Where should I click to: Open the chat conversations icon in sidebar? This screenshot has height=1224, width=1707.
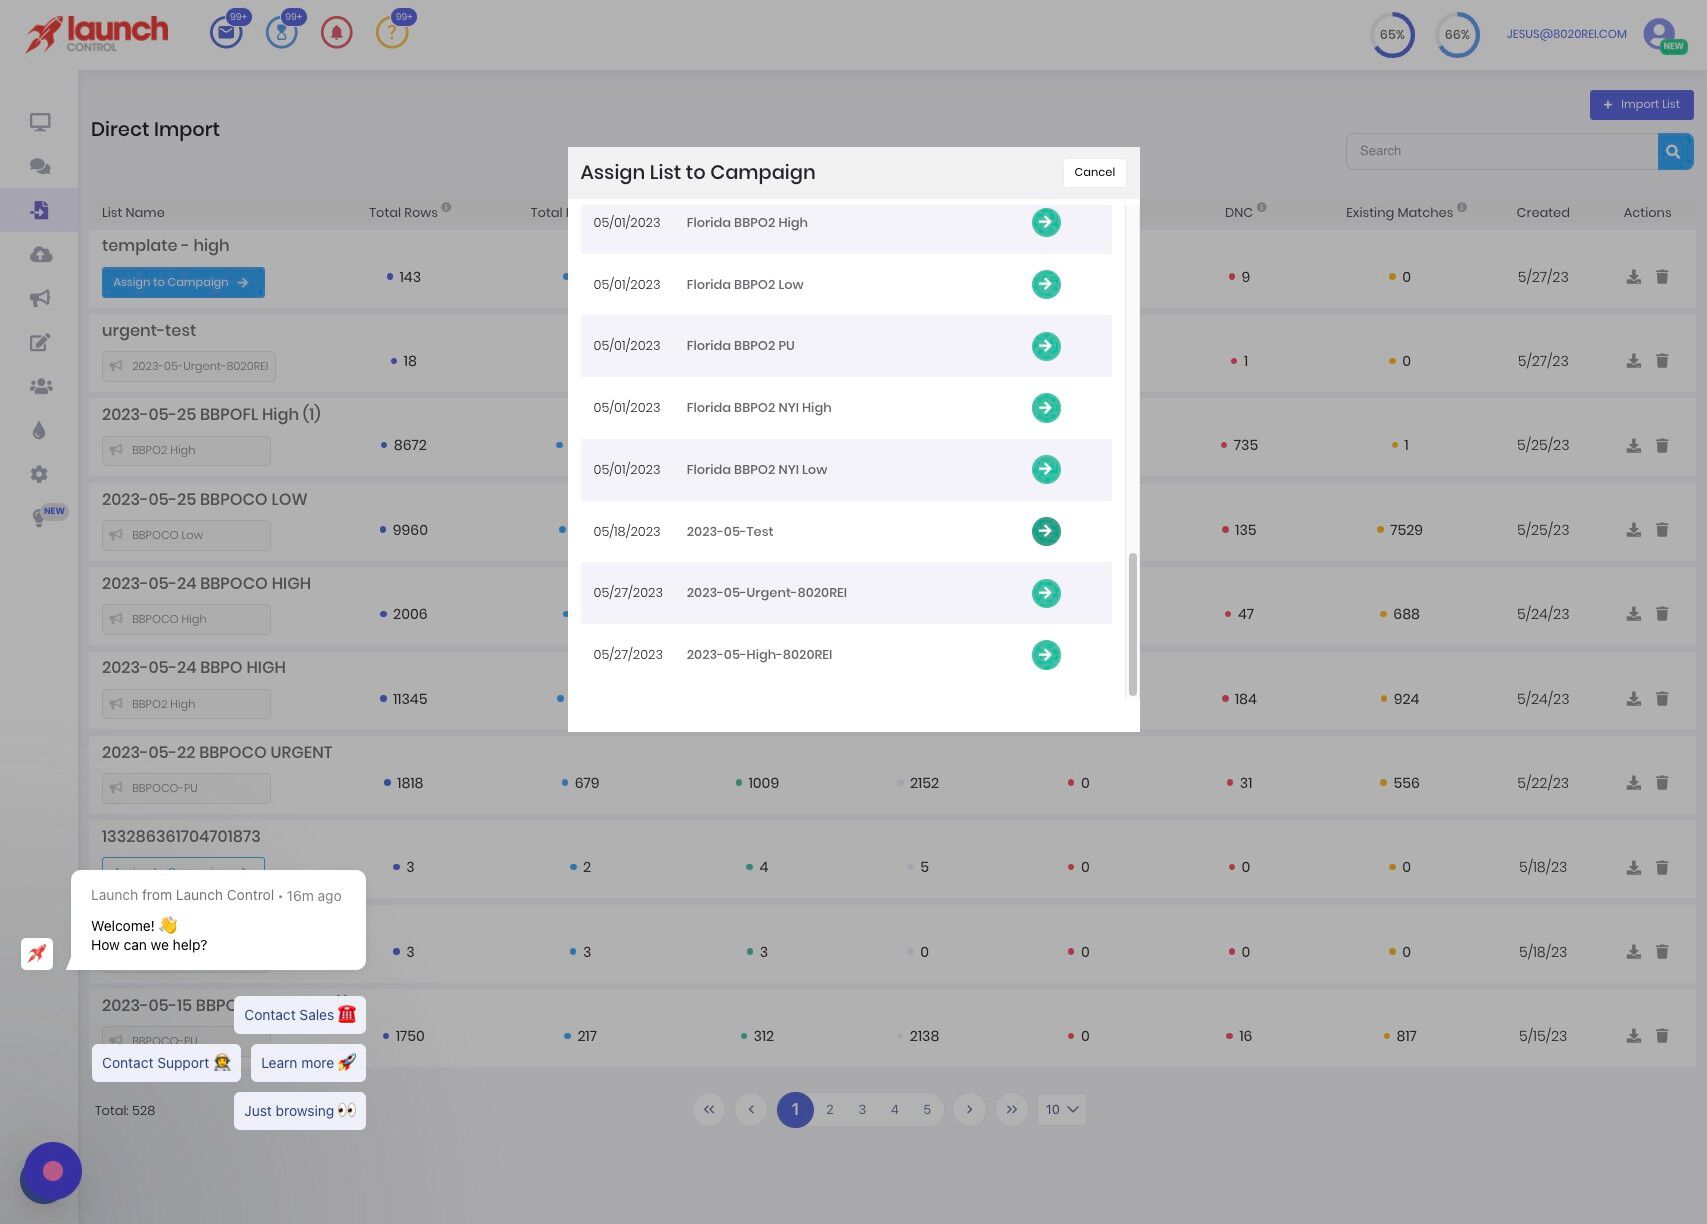tap(39, 166)
